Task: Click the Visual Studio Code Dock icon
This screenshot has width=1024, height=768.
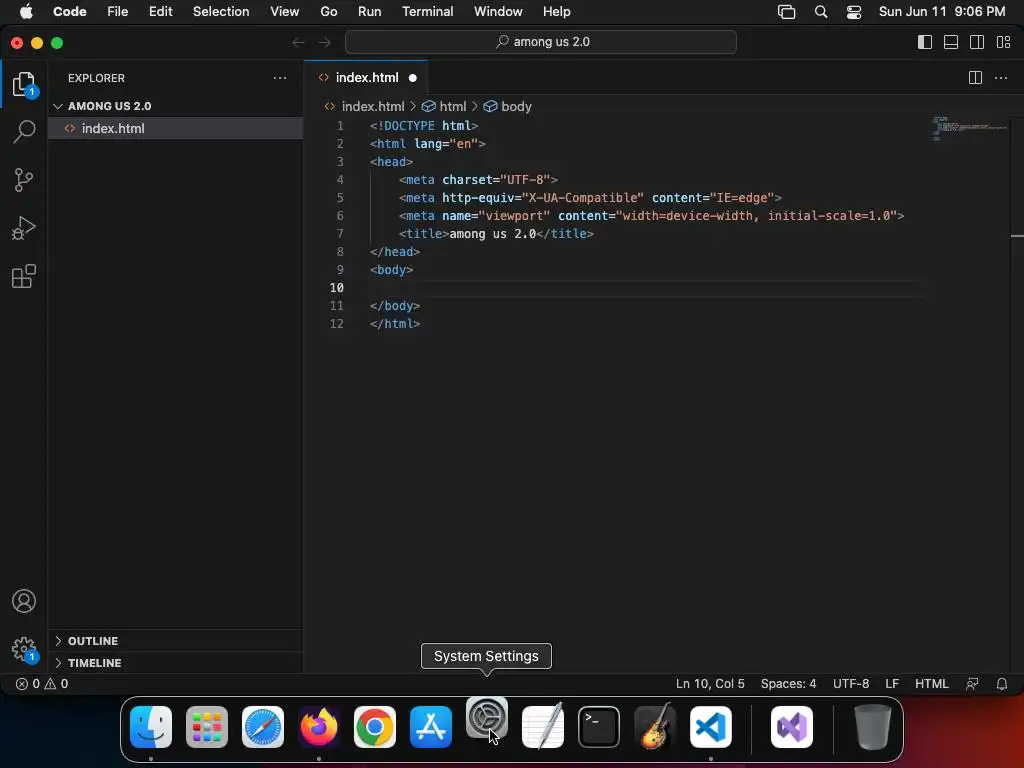Action: (x=711, y=727)
